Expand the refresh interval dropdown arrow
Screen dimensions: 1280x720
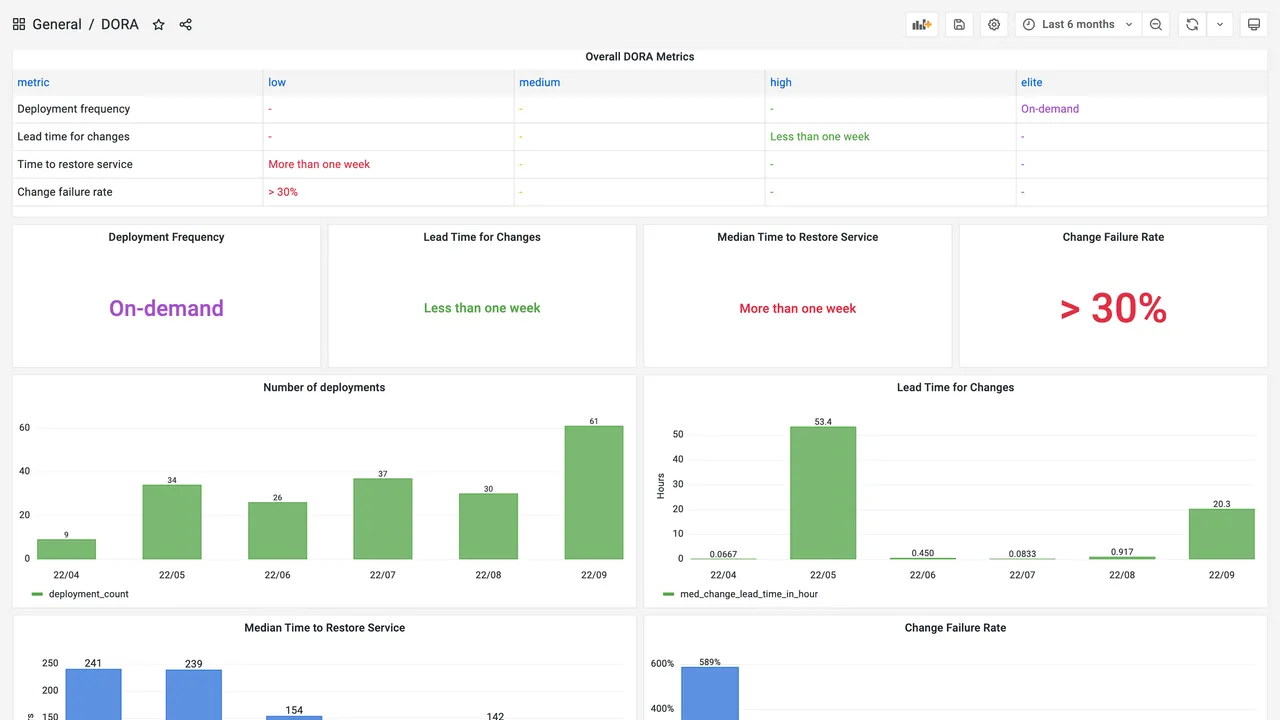point(1220,24)
